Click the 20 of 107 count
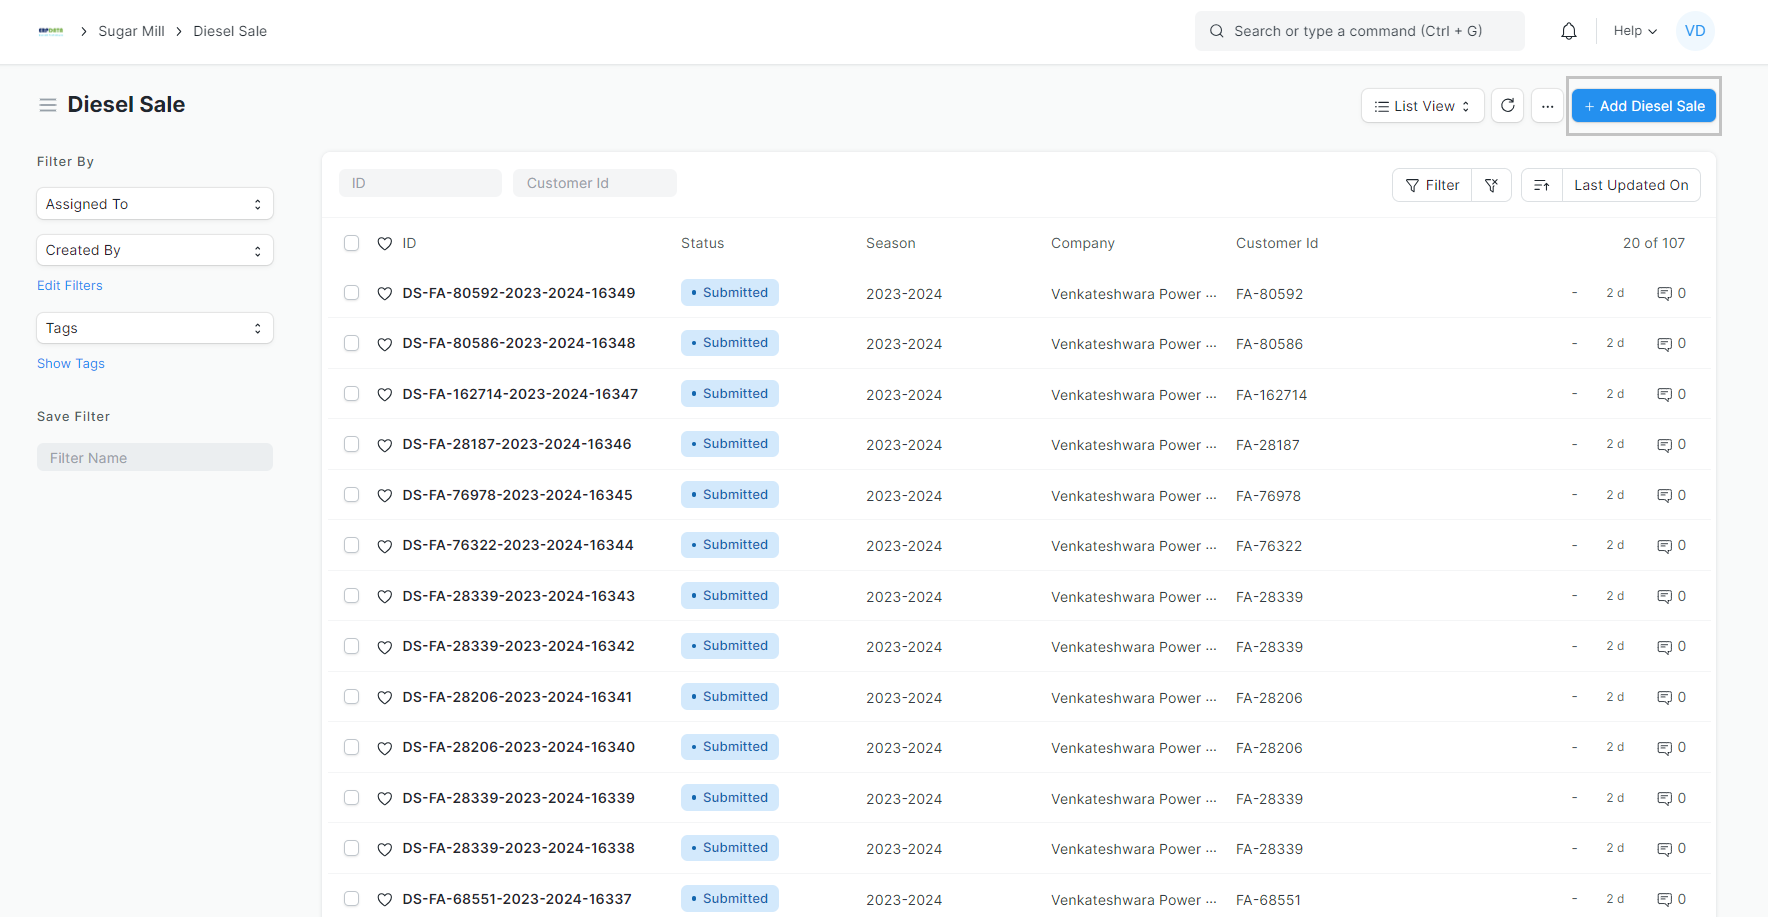The image size is (1768, 917). coord(1654,243)
